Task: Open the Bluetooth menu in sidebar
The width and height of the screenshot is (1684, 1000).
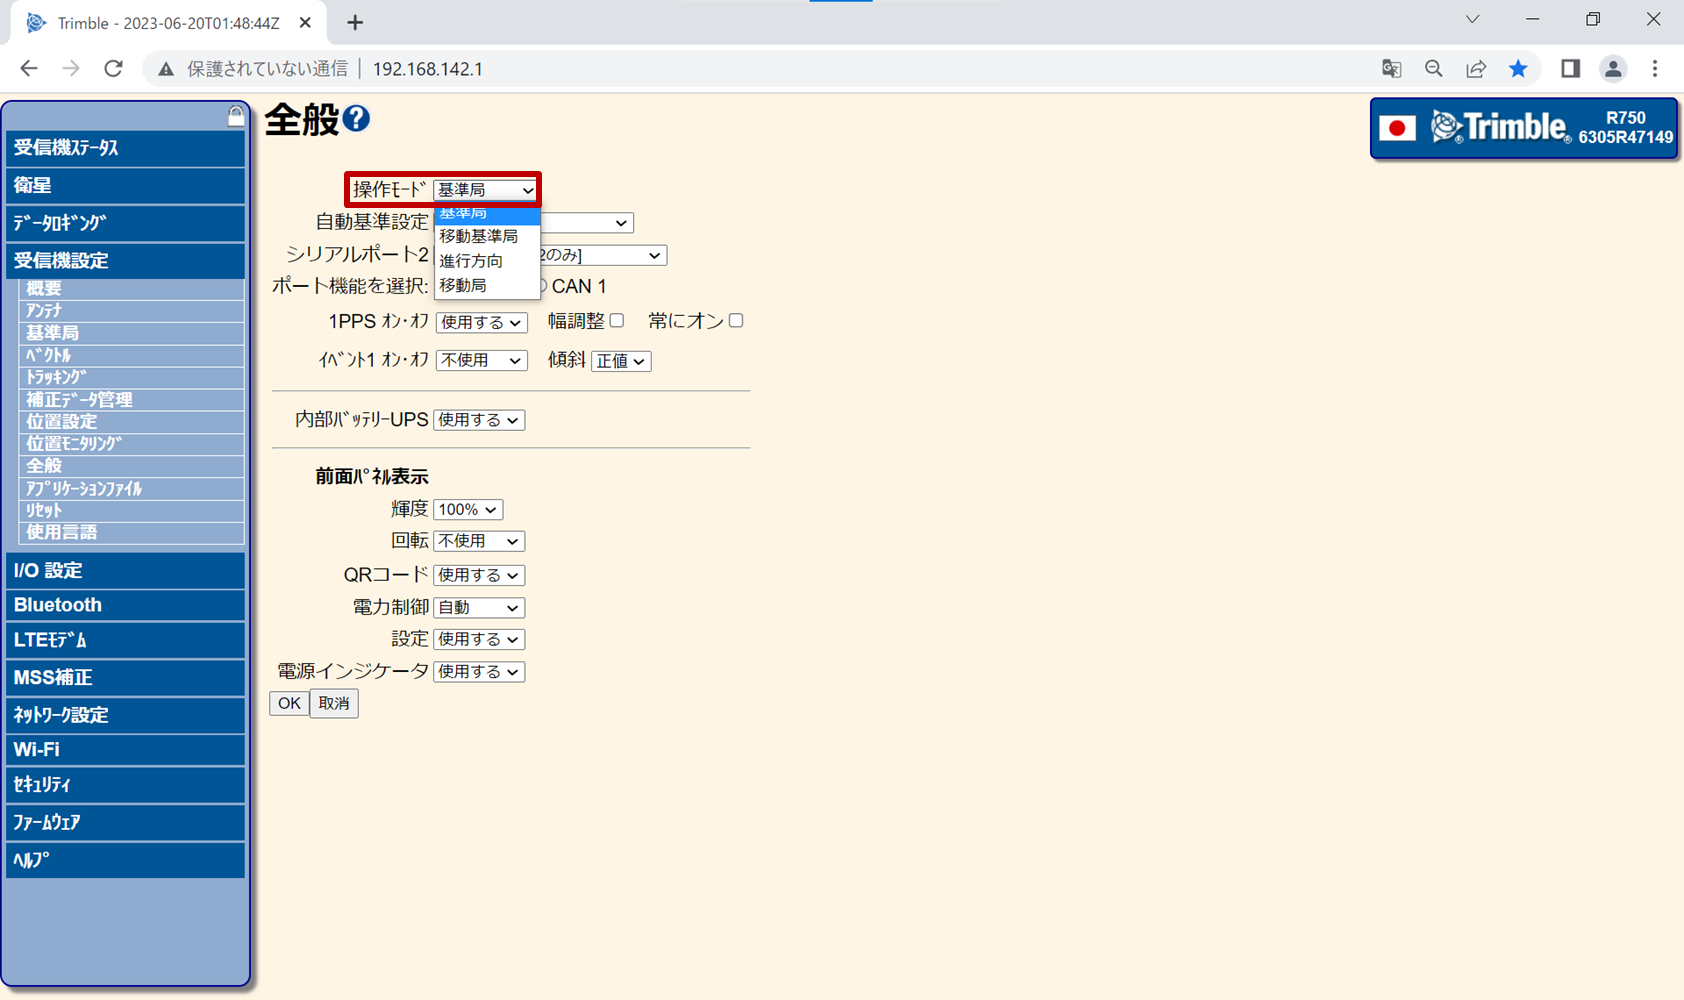Action: coord(125,605)
